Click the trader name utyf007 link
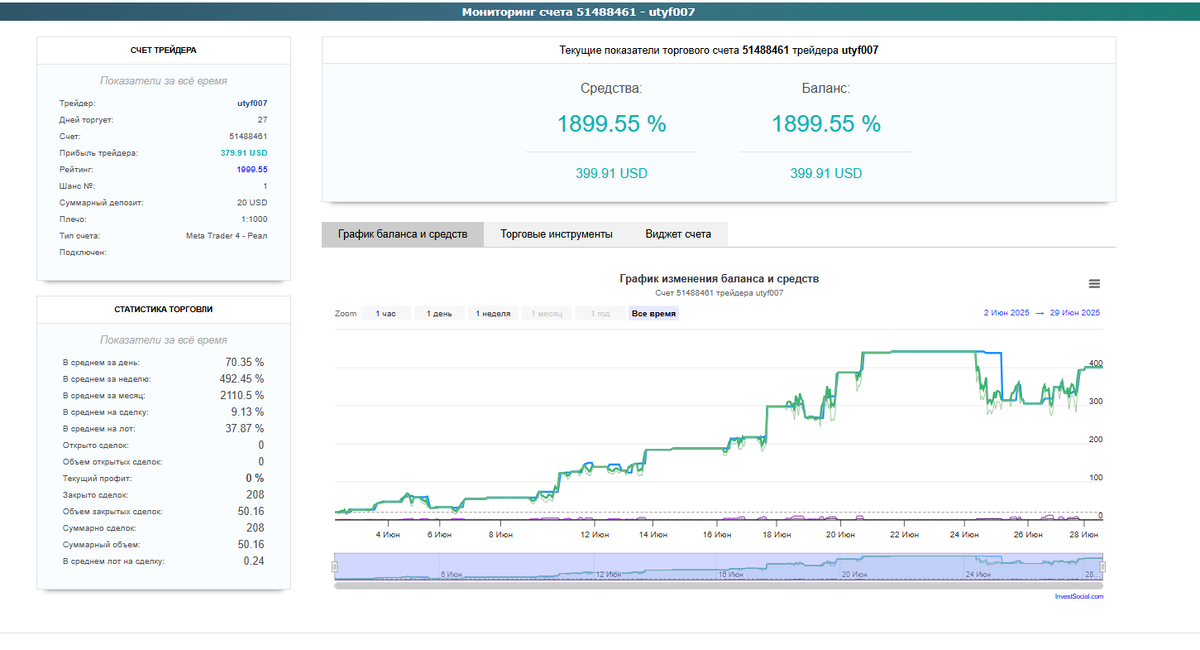This screenshot has width=1200, height=650. click(x=251, y=102)
